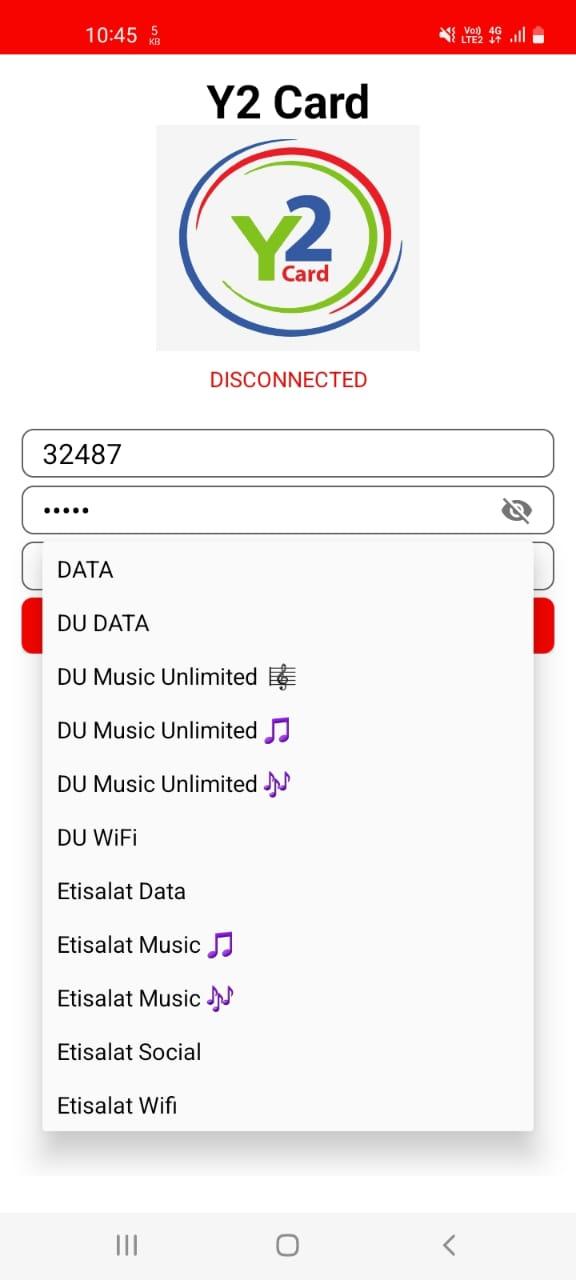Tap the Android home button icon
The width and height of the screenshot is (576, 1280).
click(288, 1245)
